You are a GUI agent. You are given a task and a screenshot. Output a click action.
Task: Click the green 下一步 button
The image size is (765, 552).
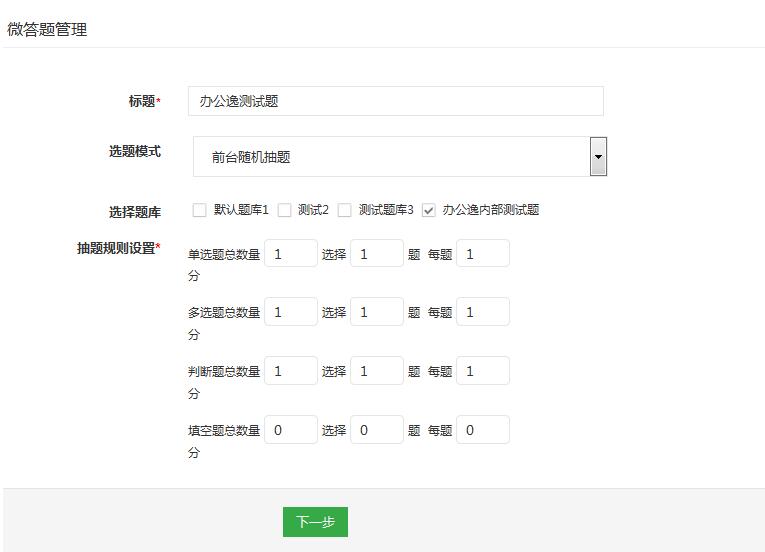[x=315, y=522]
